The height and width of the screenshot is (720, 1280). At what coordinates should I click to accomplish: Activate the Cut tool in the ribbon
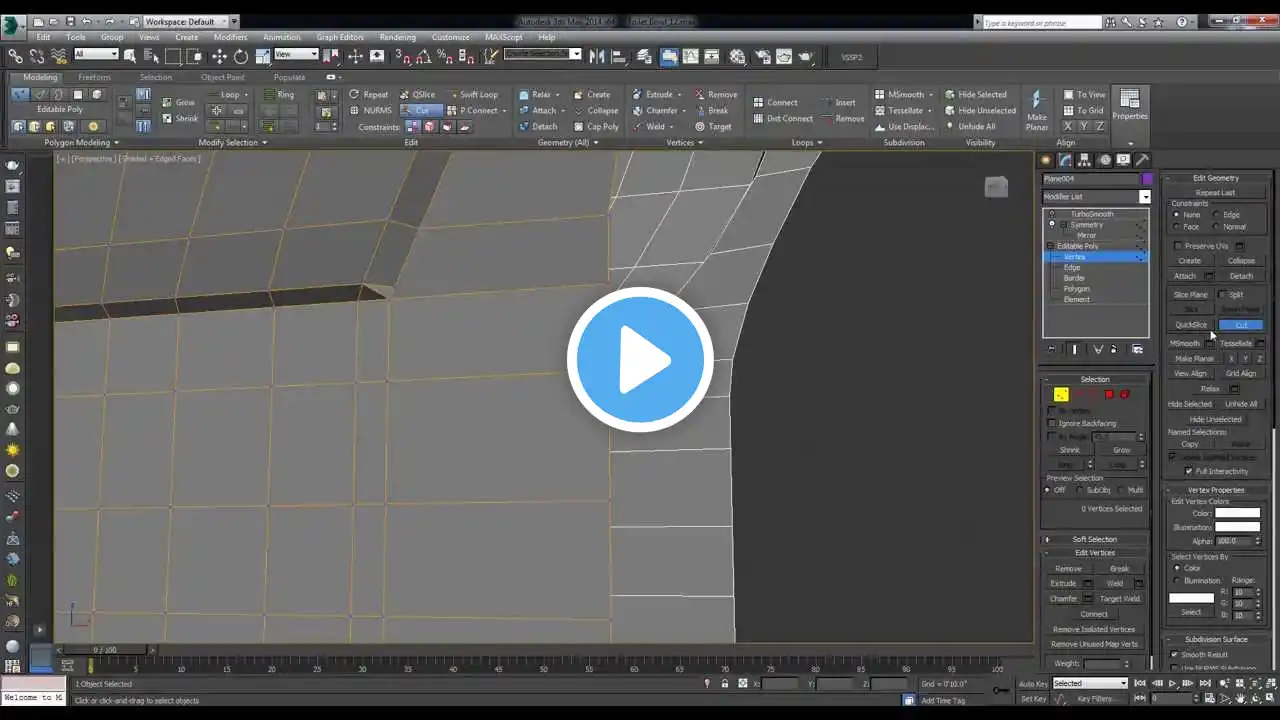(x=421, y=111)
